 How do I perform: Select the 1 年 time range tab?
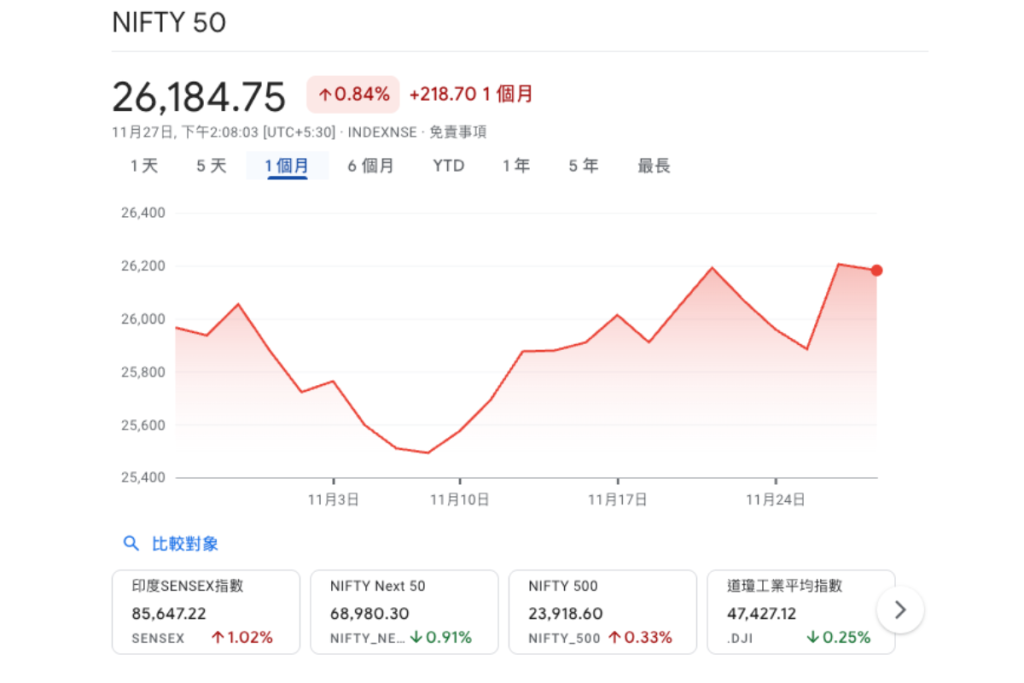(x=516, y=166)
